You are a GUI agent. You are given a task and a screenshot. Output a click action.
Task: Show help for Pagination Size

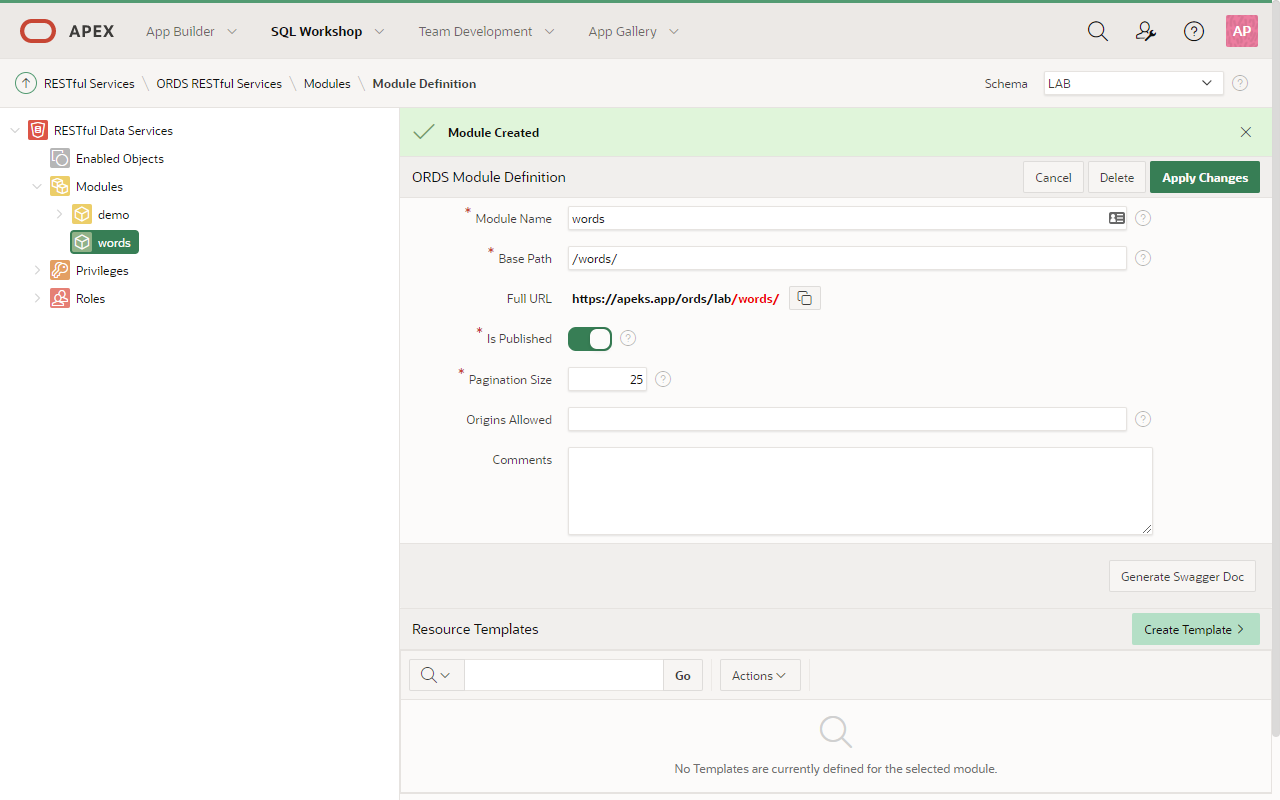[x=663, y=379]
